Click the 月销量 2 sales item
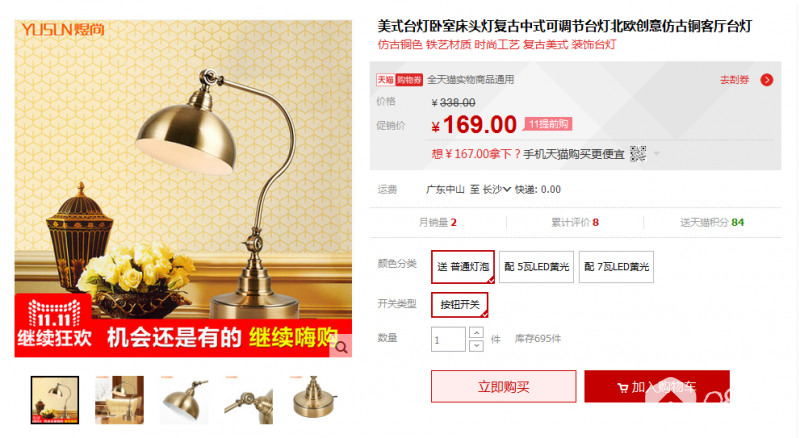800x438 pixels. (438, 223)
